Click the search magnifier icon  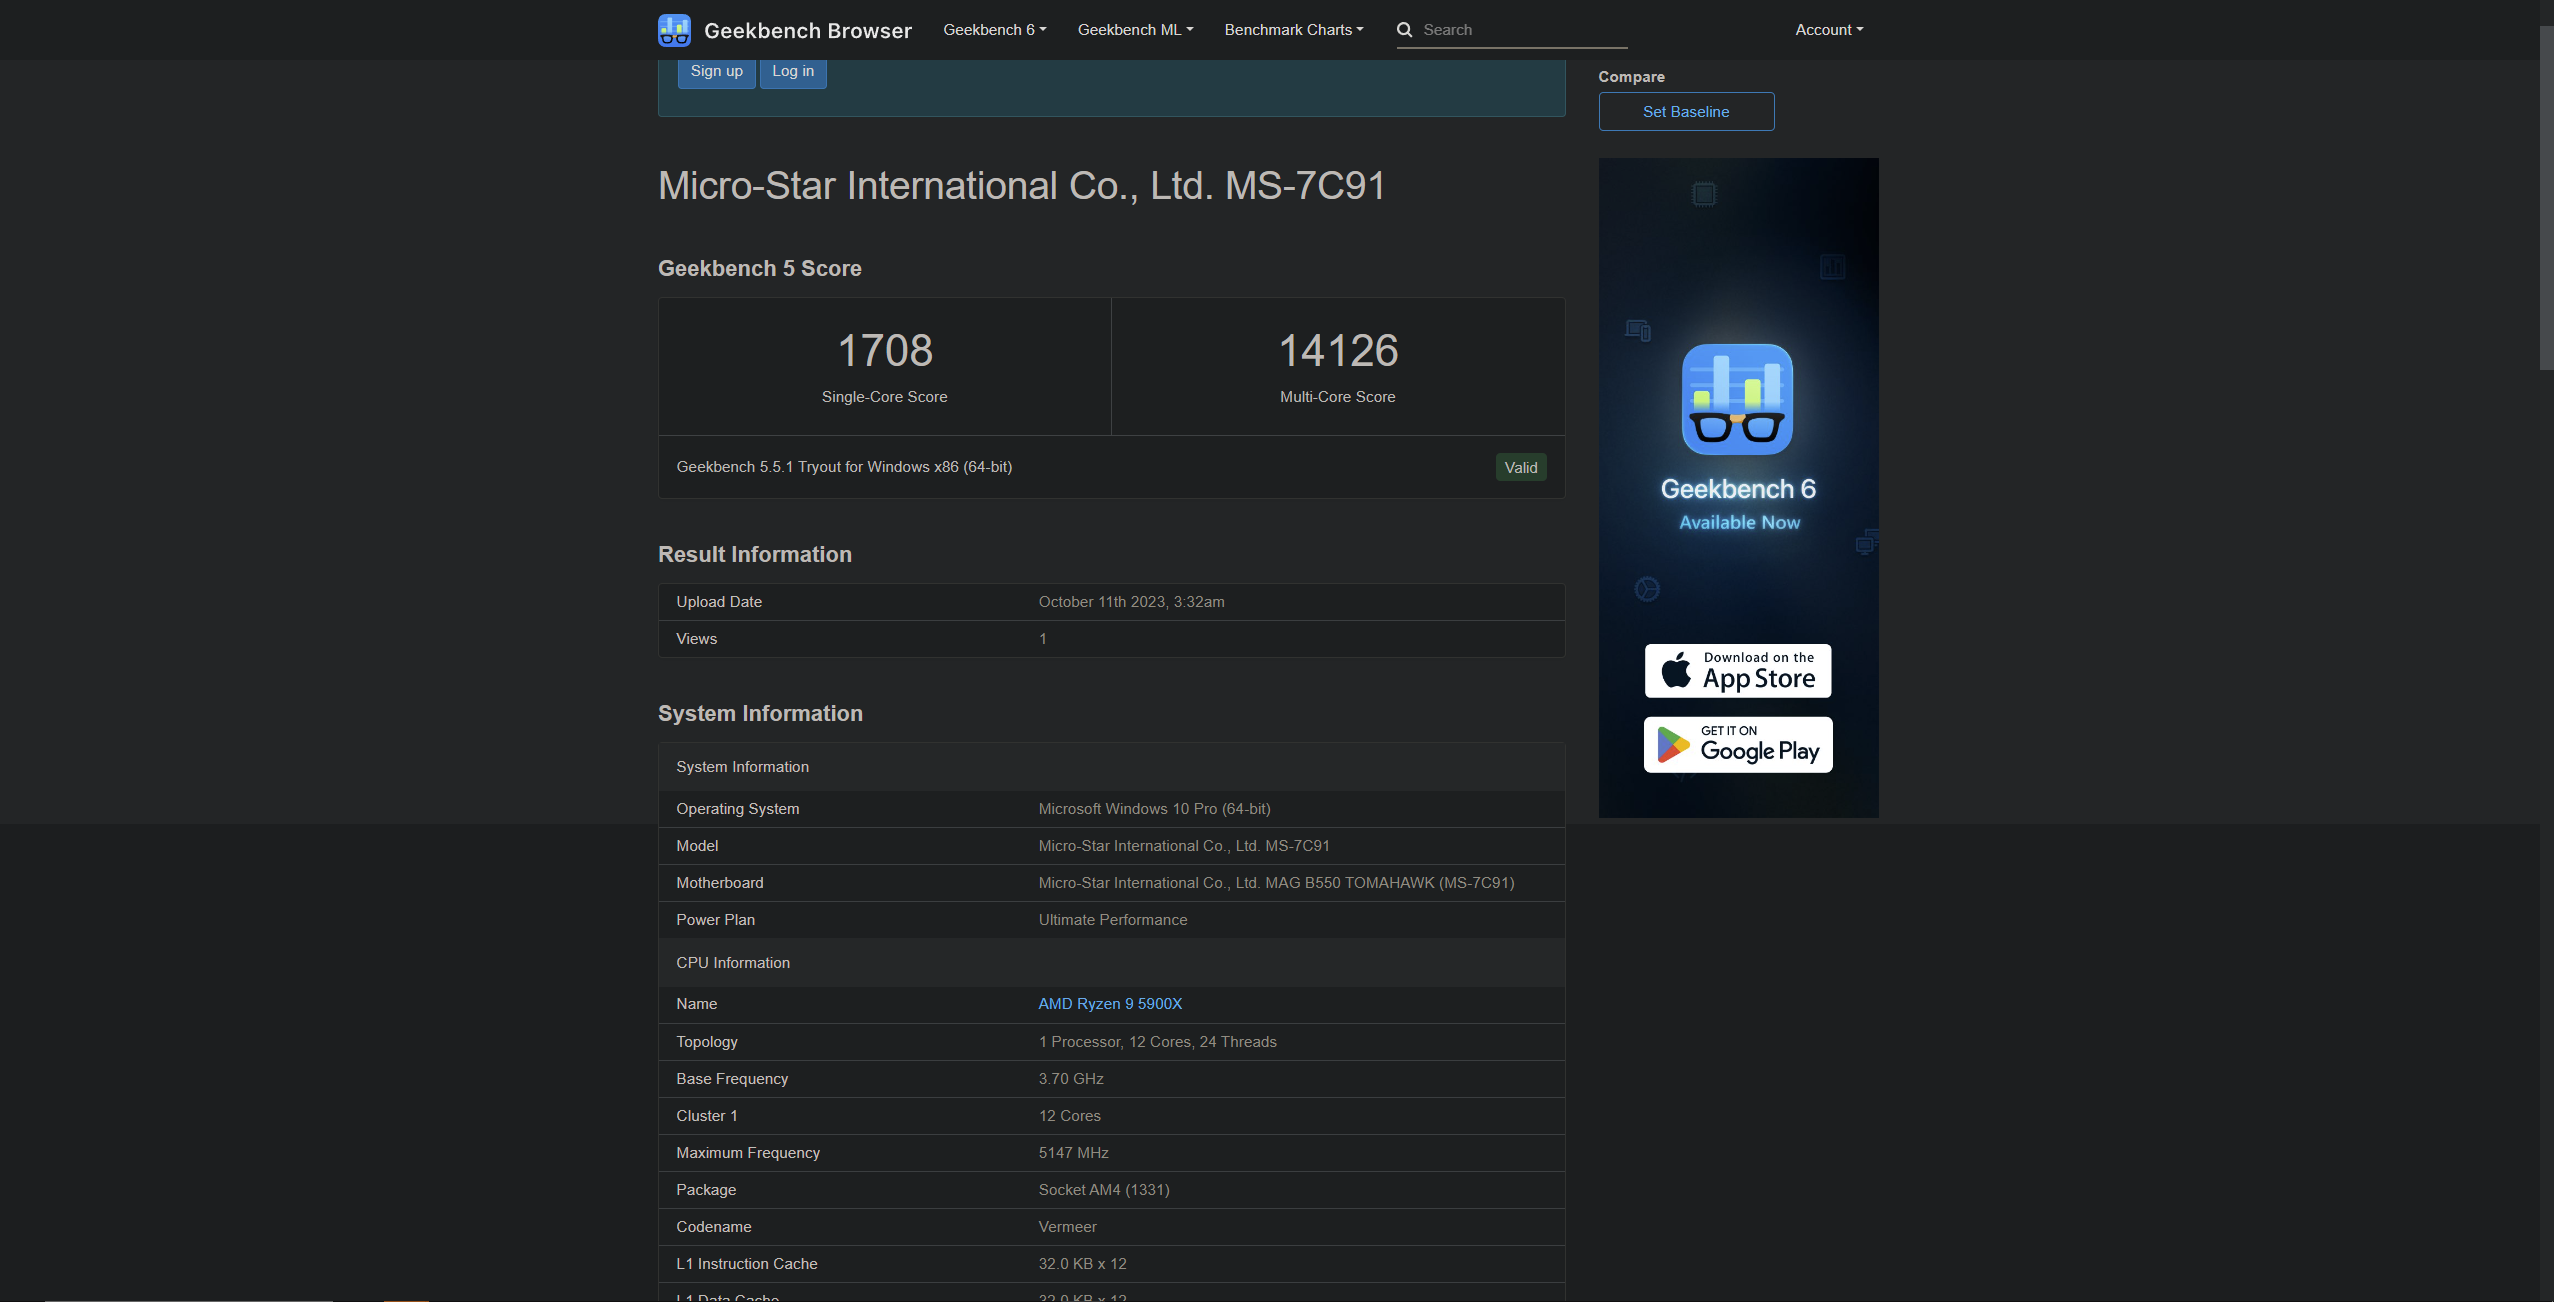pyautogui.click(x=1405, y=30)
